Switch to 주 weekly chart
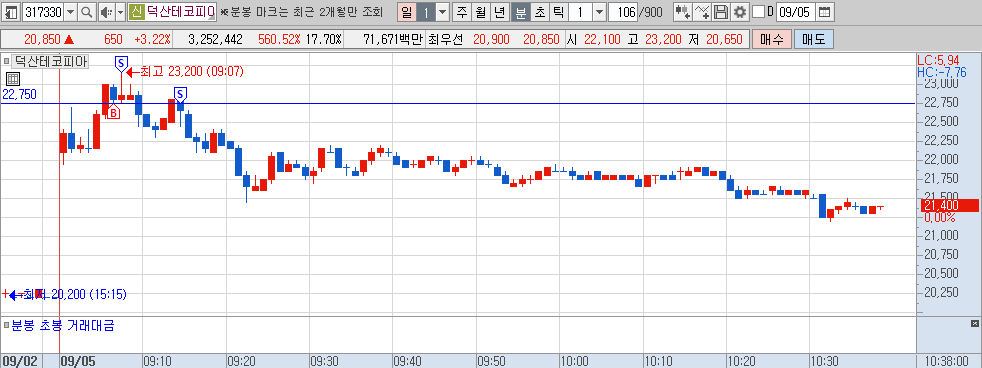982x368 pixels. [x=462, y=12]
